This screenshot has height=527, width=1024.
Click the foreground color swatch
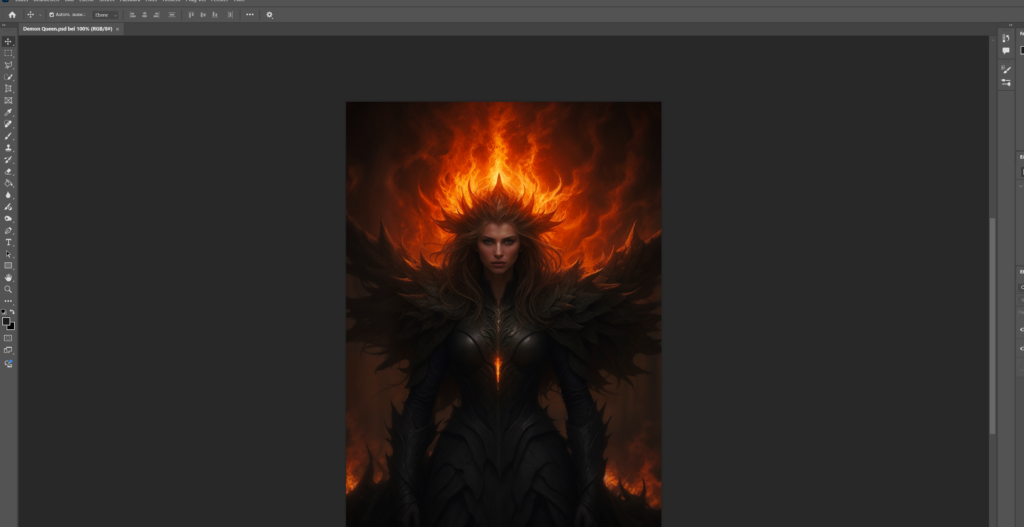[6, 321]
